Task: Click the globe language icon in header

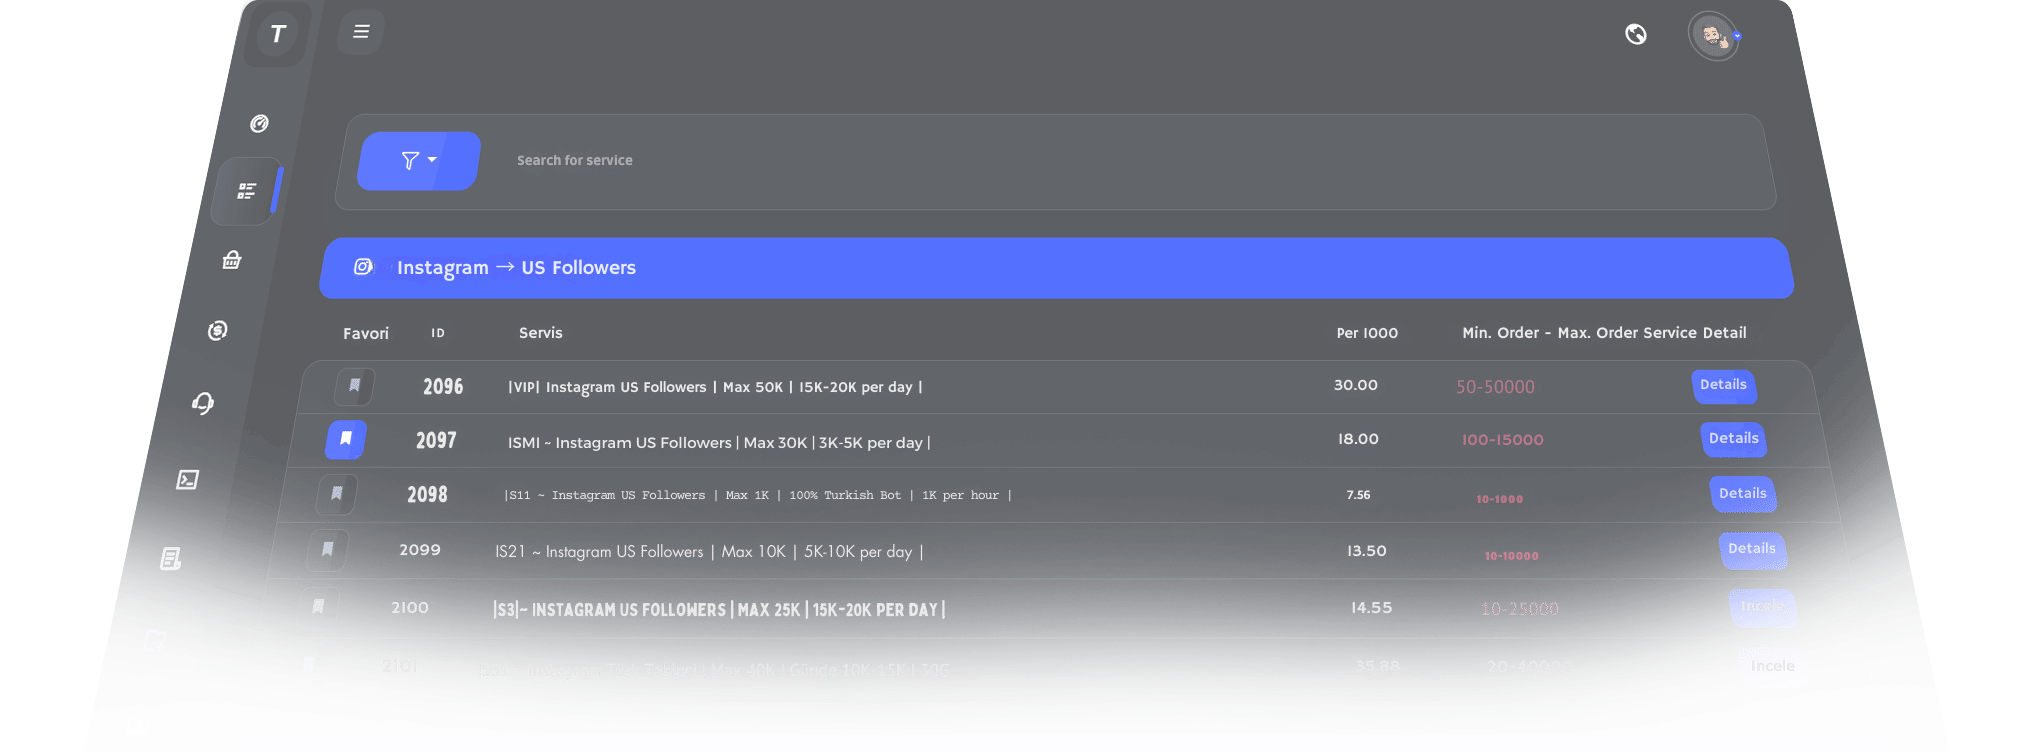Action: pyautogui.click(x=1636, y=34)
